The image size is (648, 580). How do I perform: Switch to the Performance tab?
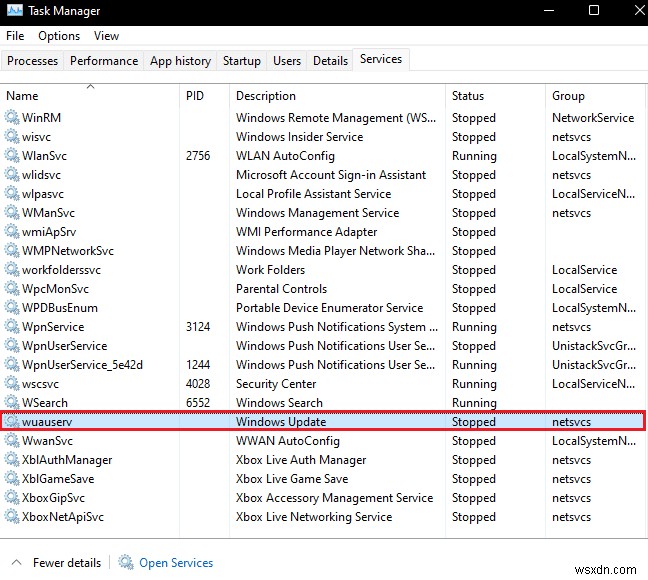click(x=104, y=61)
